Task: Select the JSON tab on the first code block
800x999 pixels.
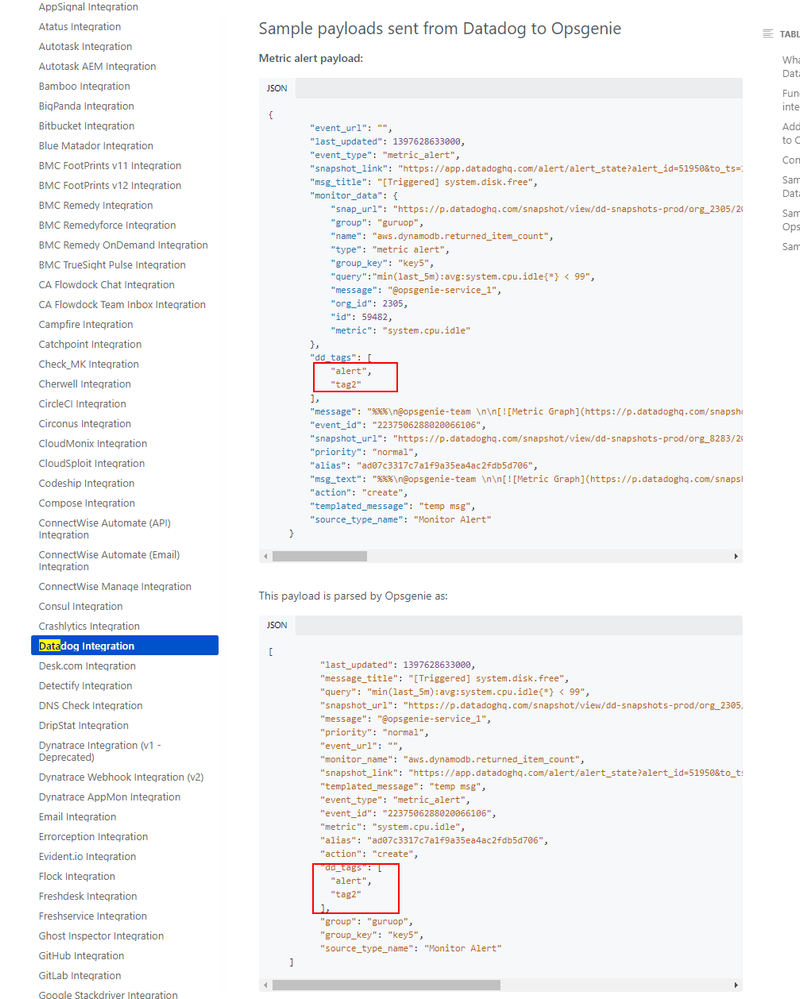Action: point(276,88)
